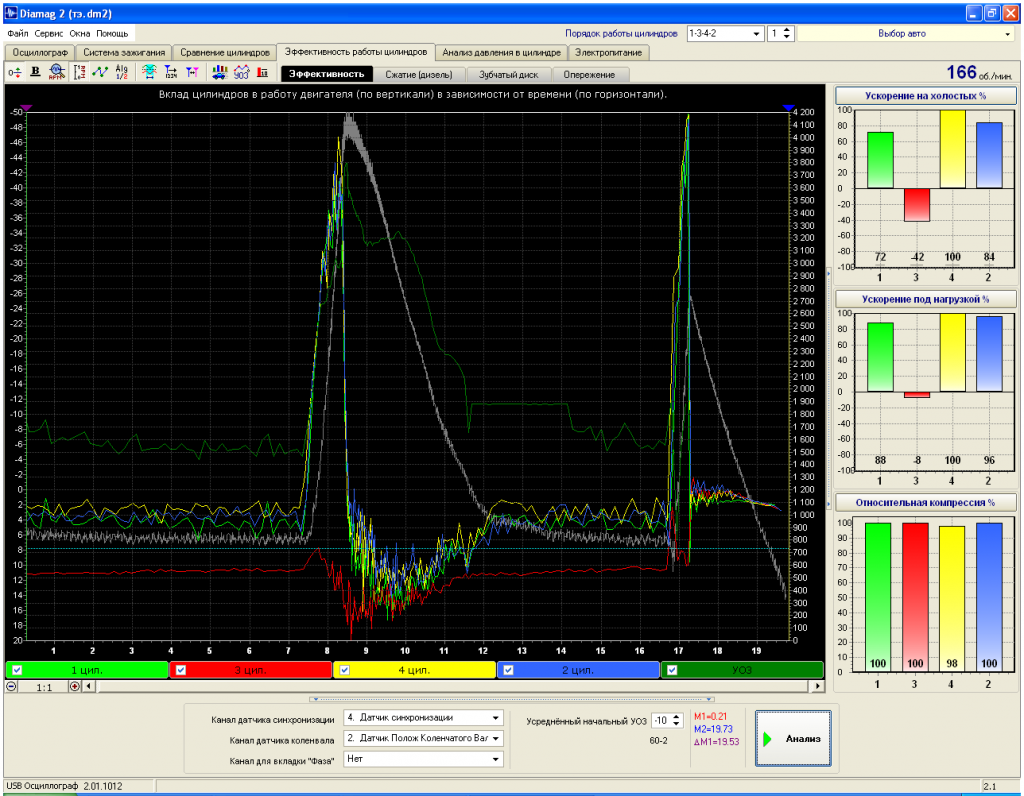Click the zoom in plus icon
Image resolution: width=1024 pixels, height=796 pixels.
coord(74,686)
